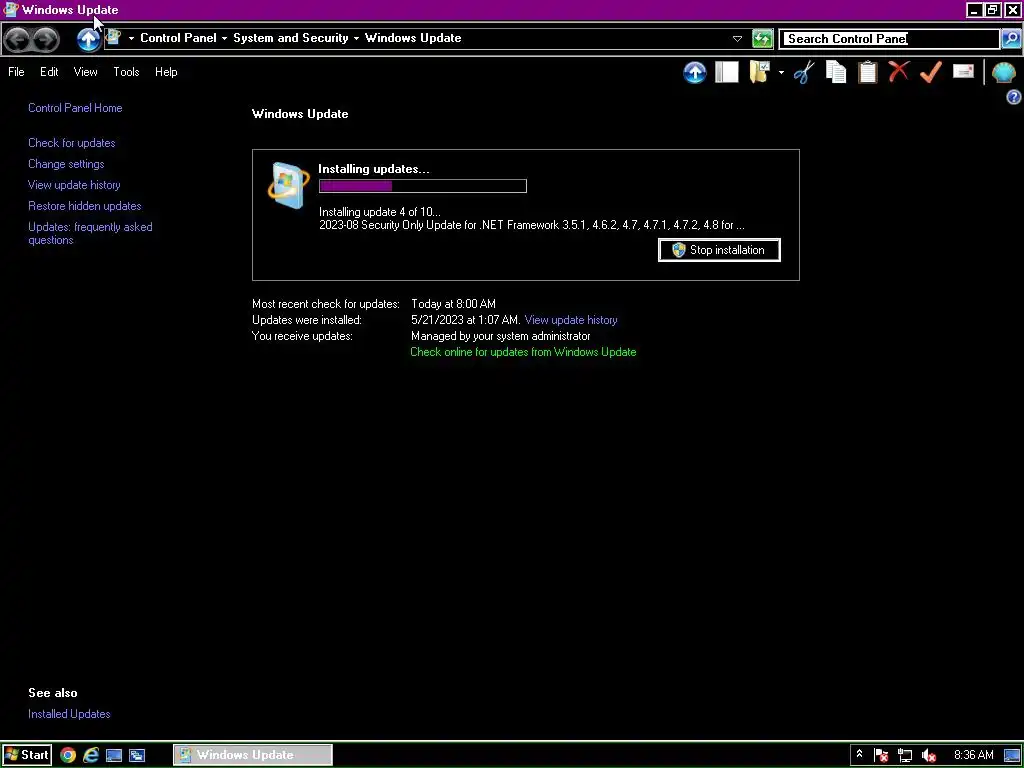Click View update history next to install date

[x=571, y=320]
